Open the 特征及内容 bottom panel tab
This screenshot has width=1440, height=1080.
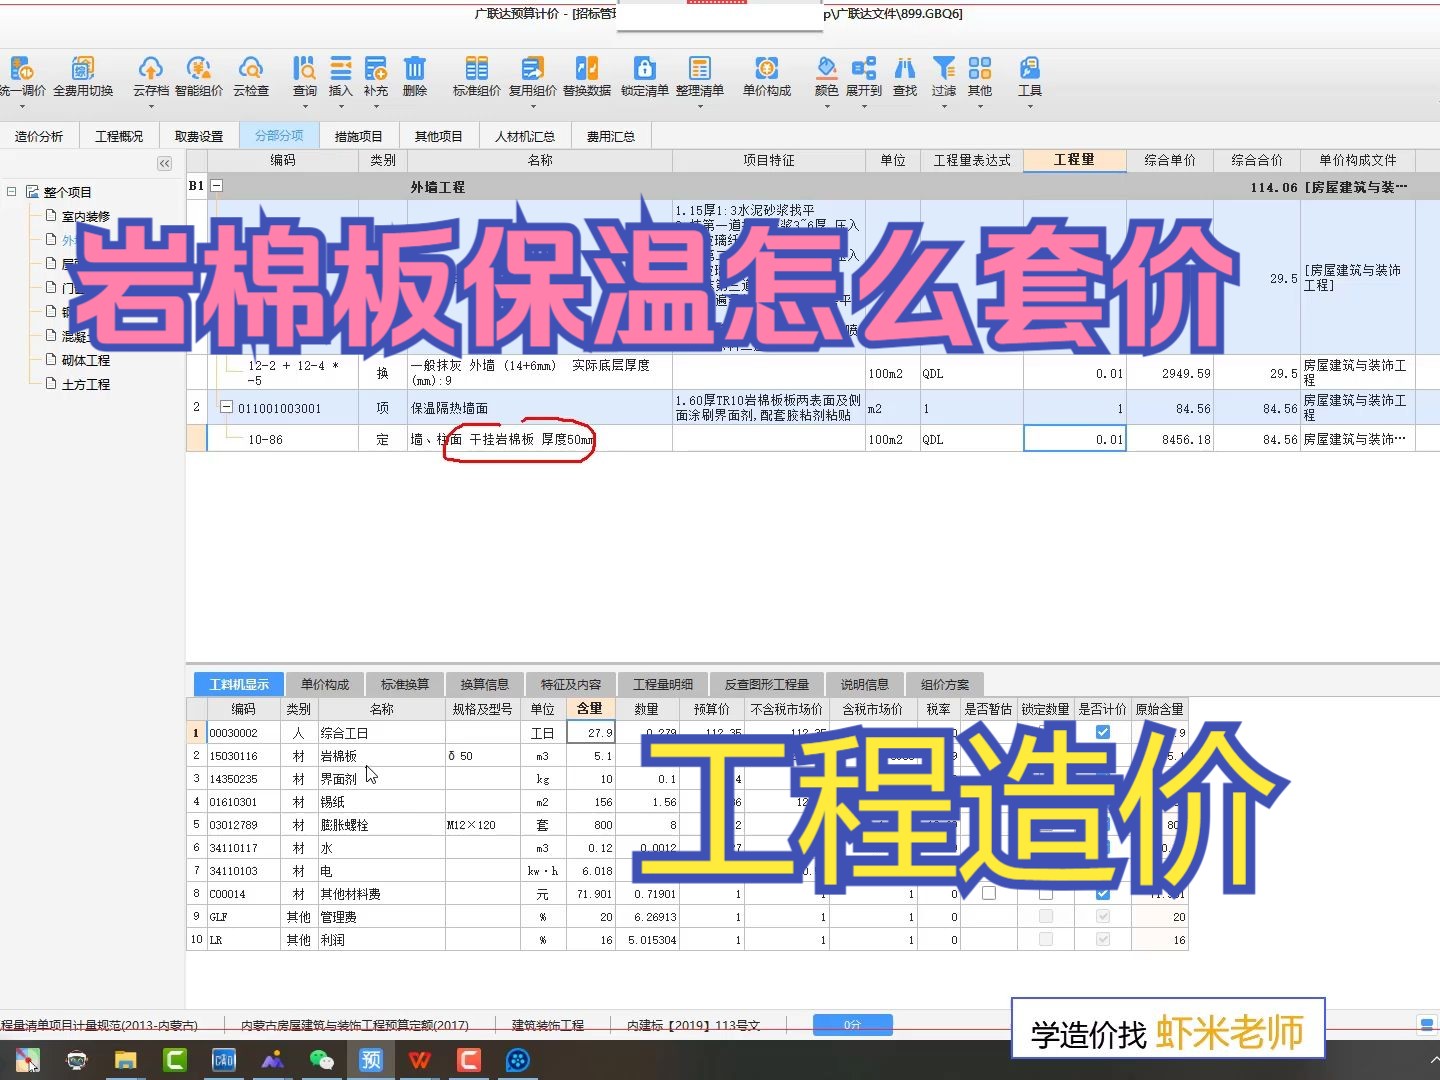571,684
